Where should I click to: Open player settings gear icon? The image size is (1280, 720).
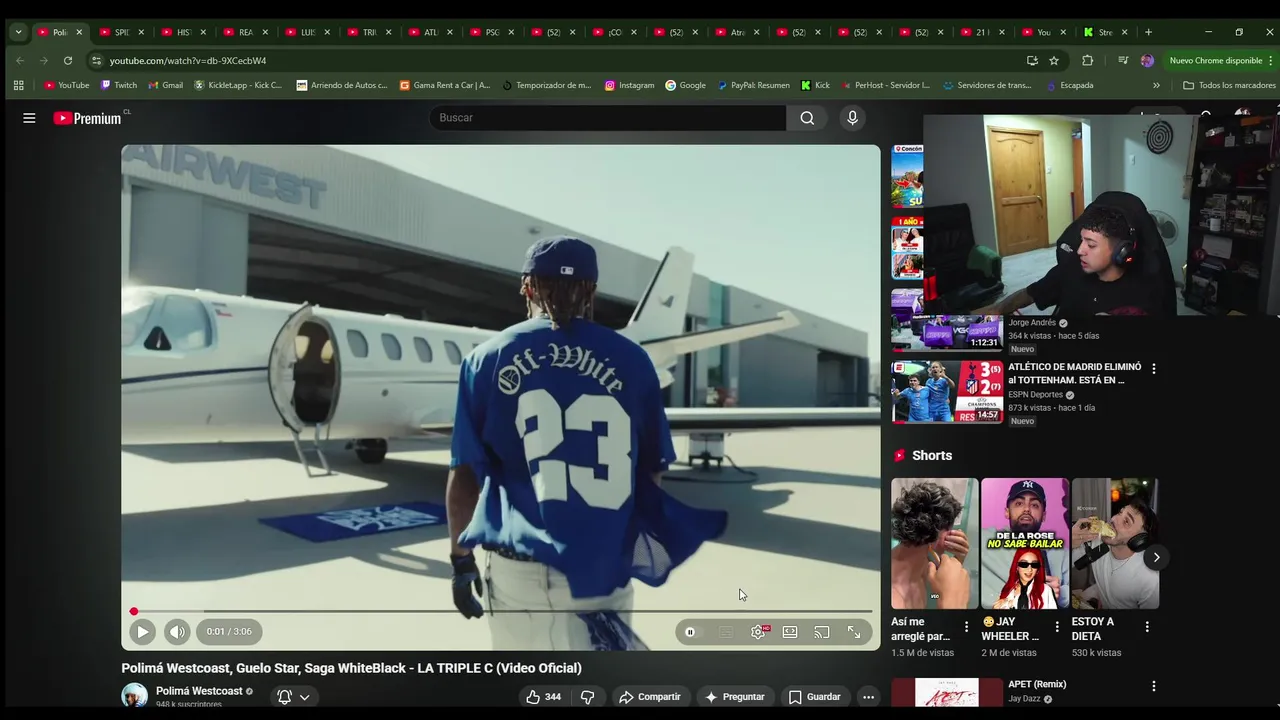pos(758,632)
